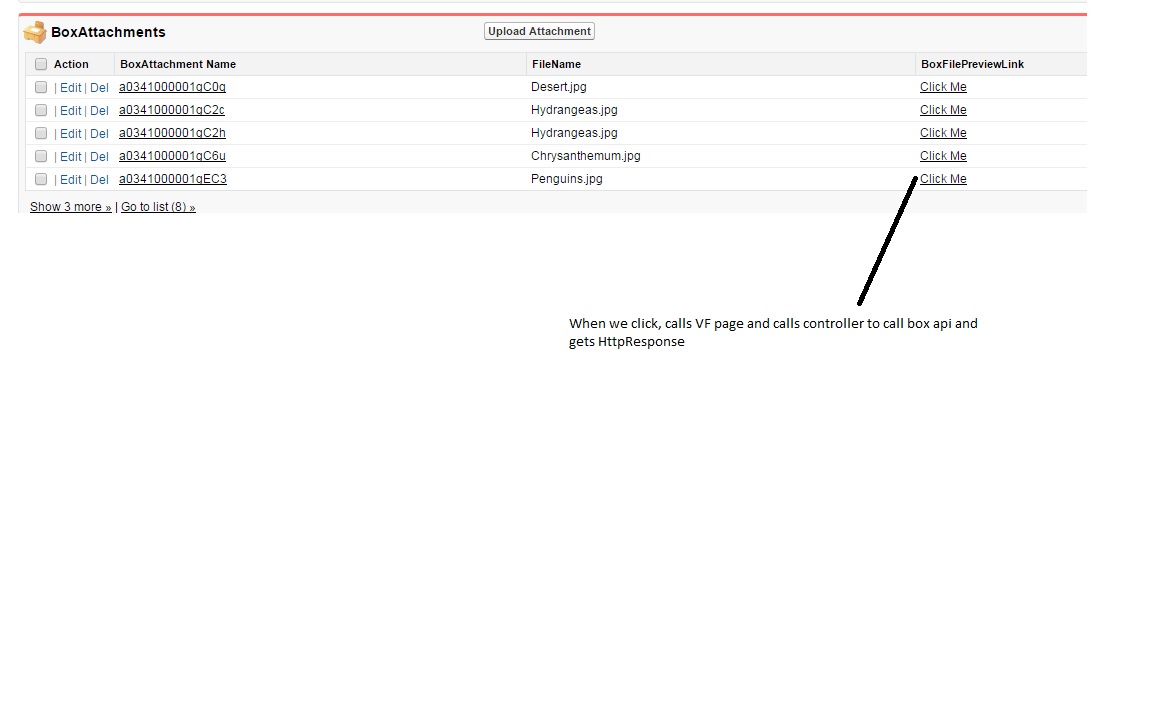The width and height of the screenshot is (1152, 720).
Task: Check the box for Penguins.jpg row
Action: pyautogui.click(x=41, y=179)
